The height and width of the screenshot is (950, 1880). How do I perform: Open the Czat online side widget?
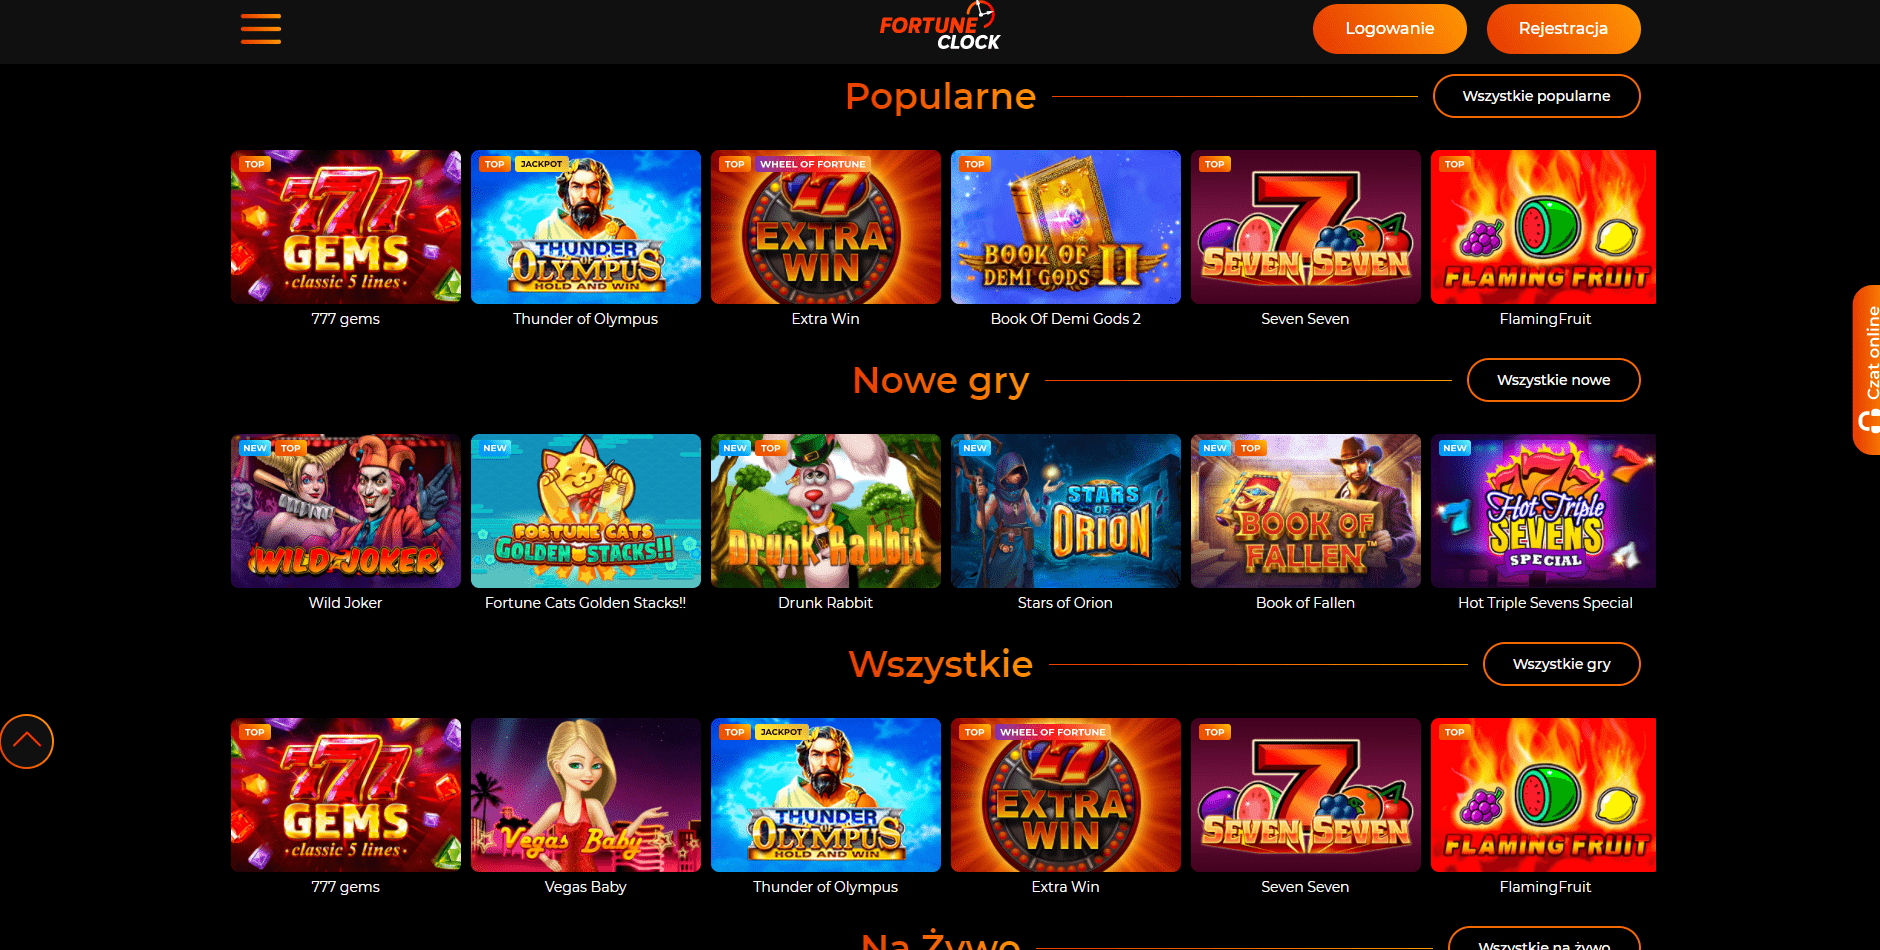tap(1866, 370)
